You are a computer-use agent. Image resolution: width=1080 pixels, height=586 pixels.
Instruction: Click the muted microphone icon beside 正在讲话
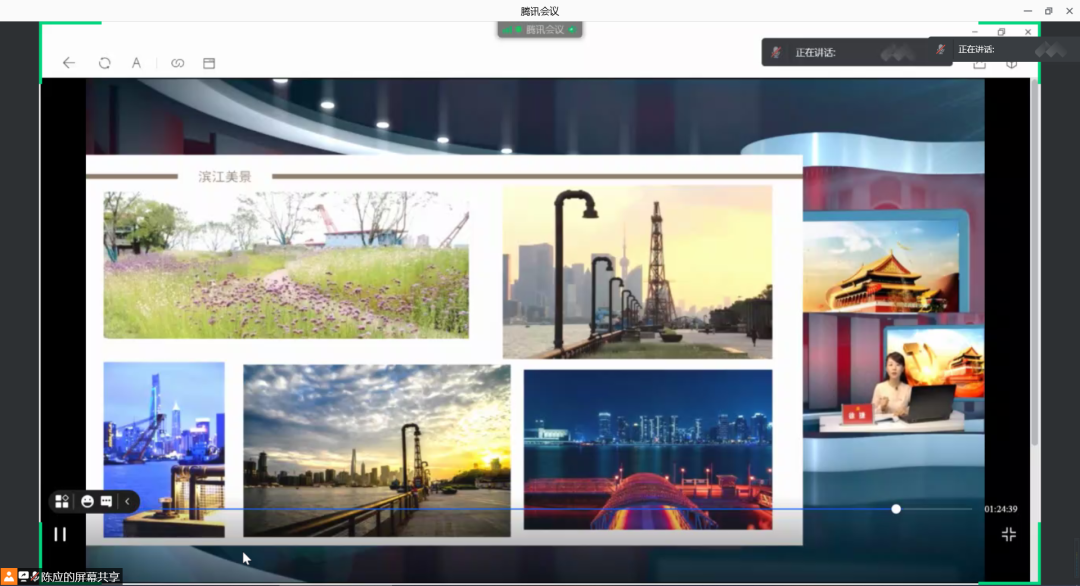coord(777,52)
